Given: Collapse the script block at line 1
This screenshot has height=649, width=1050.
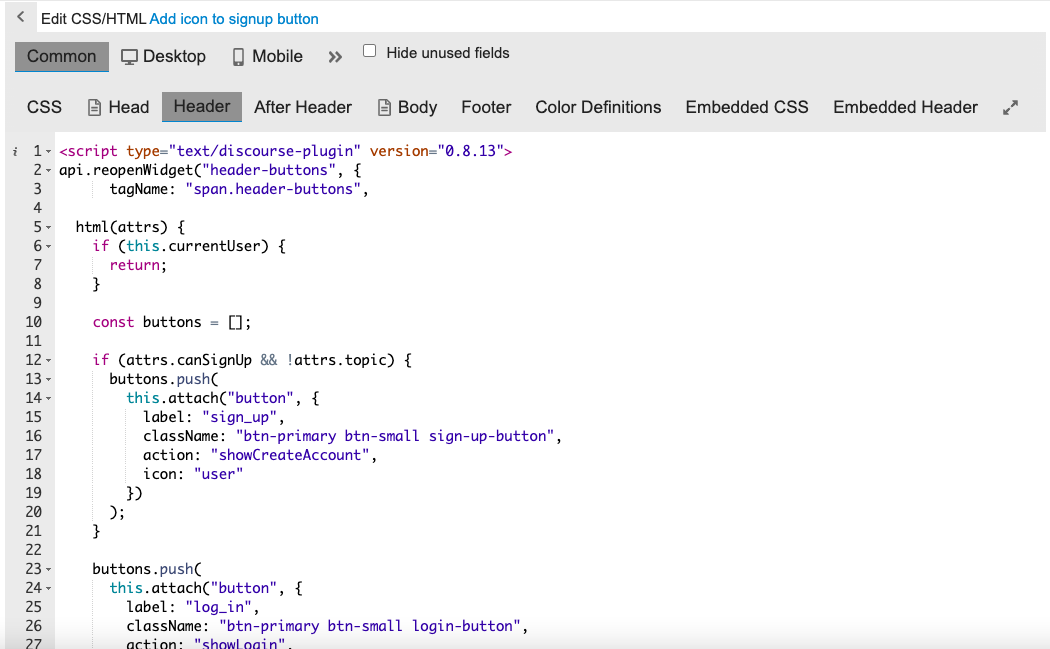Looking at the screenshot, I should click(x=49, y=151).
